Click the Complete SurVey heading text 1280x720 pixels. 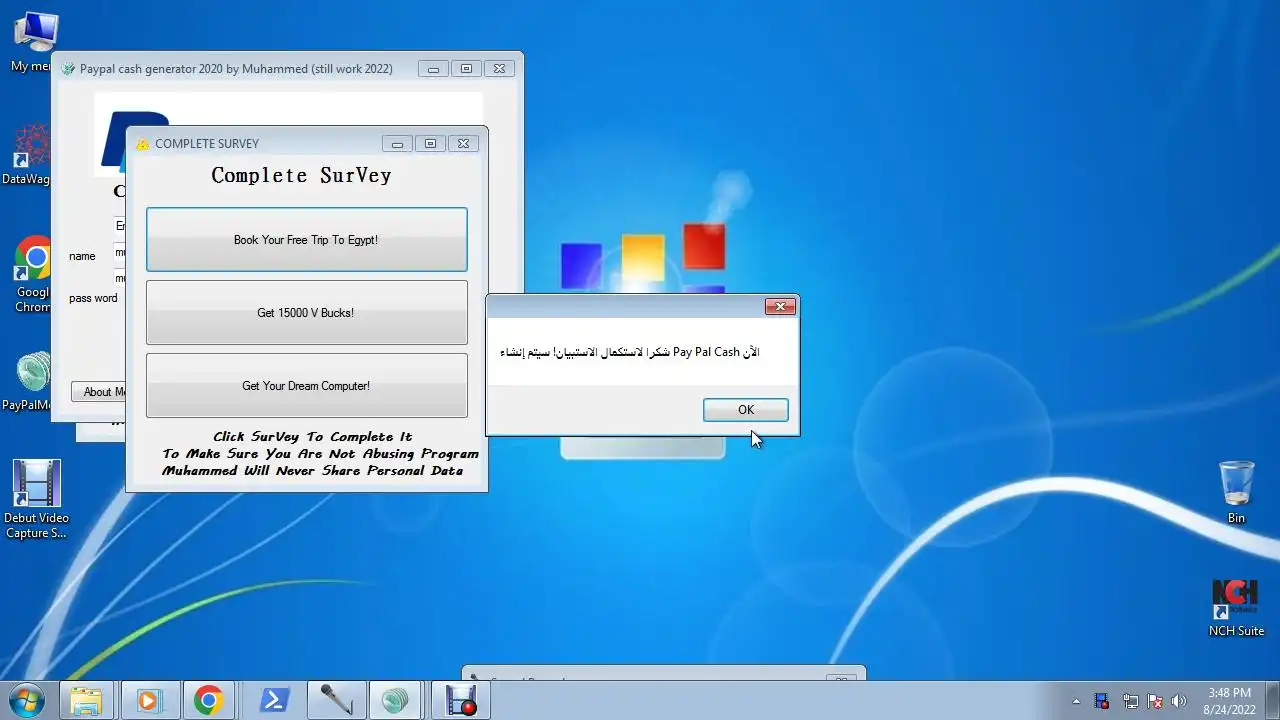pyautogui.click(x=301, y=176)
